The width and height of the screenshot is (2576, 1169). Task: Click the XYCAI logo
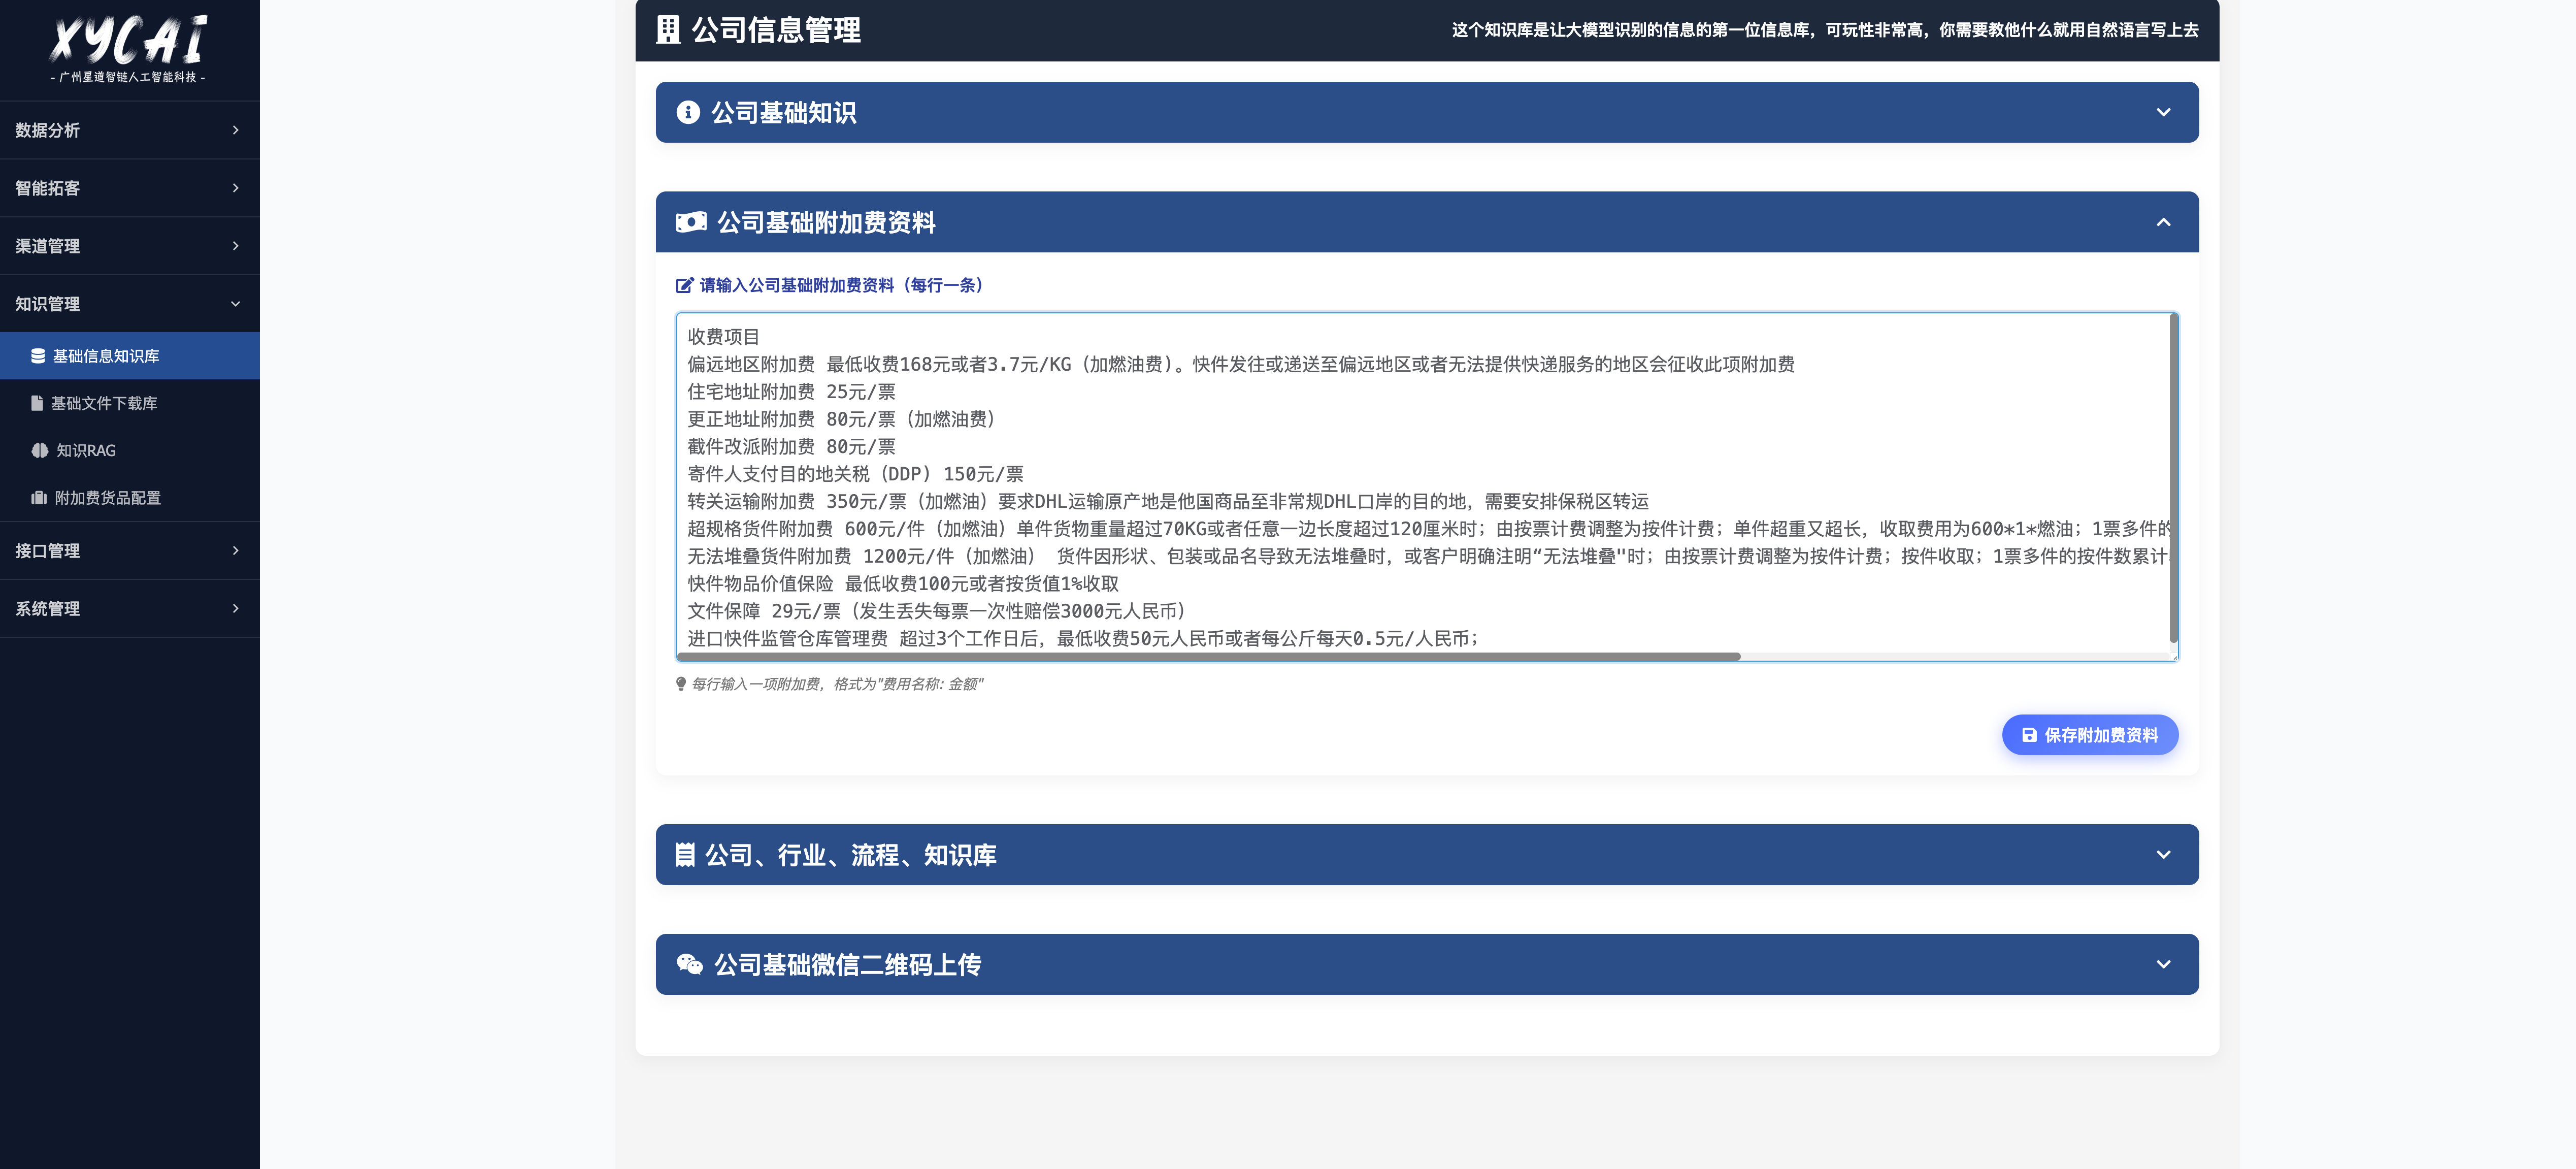point(129,49)
